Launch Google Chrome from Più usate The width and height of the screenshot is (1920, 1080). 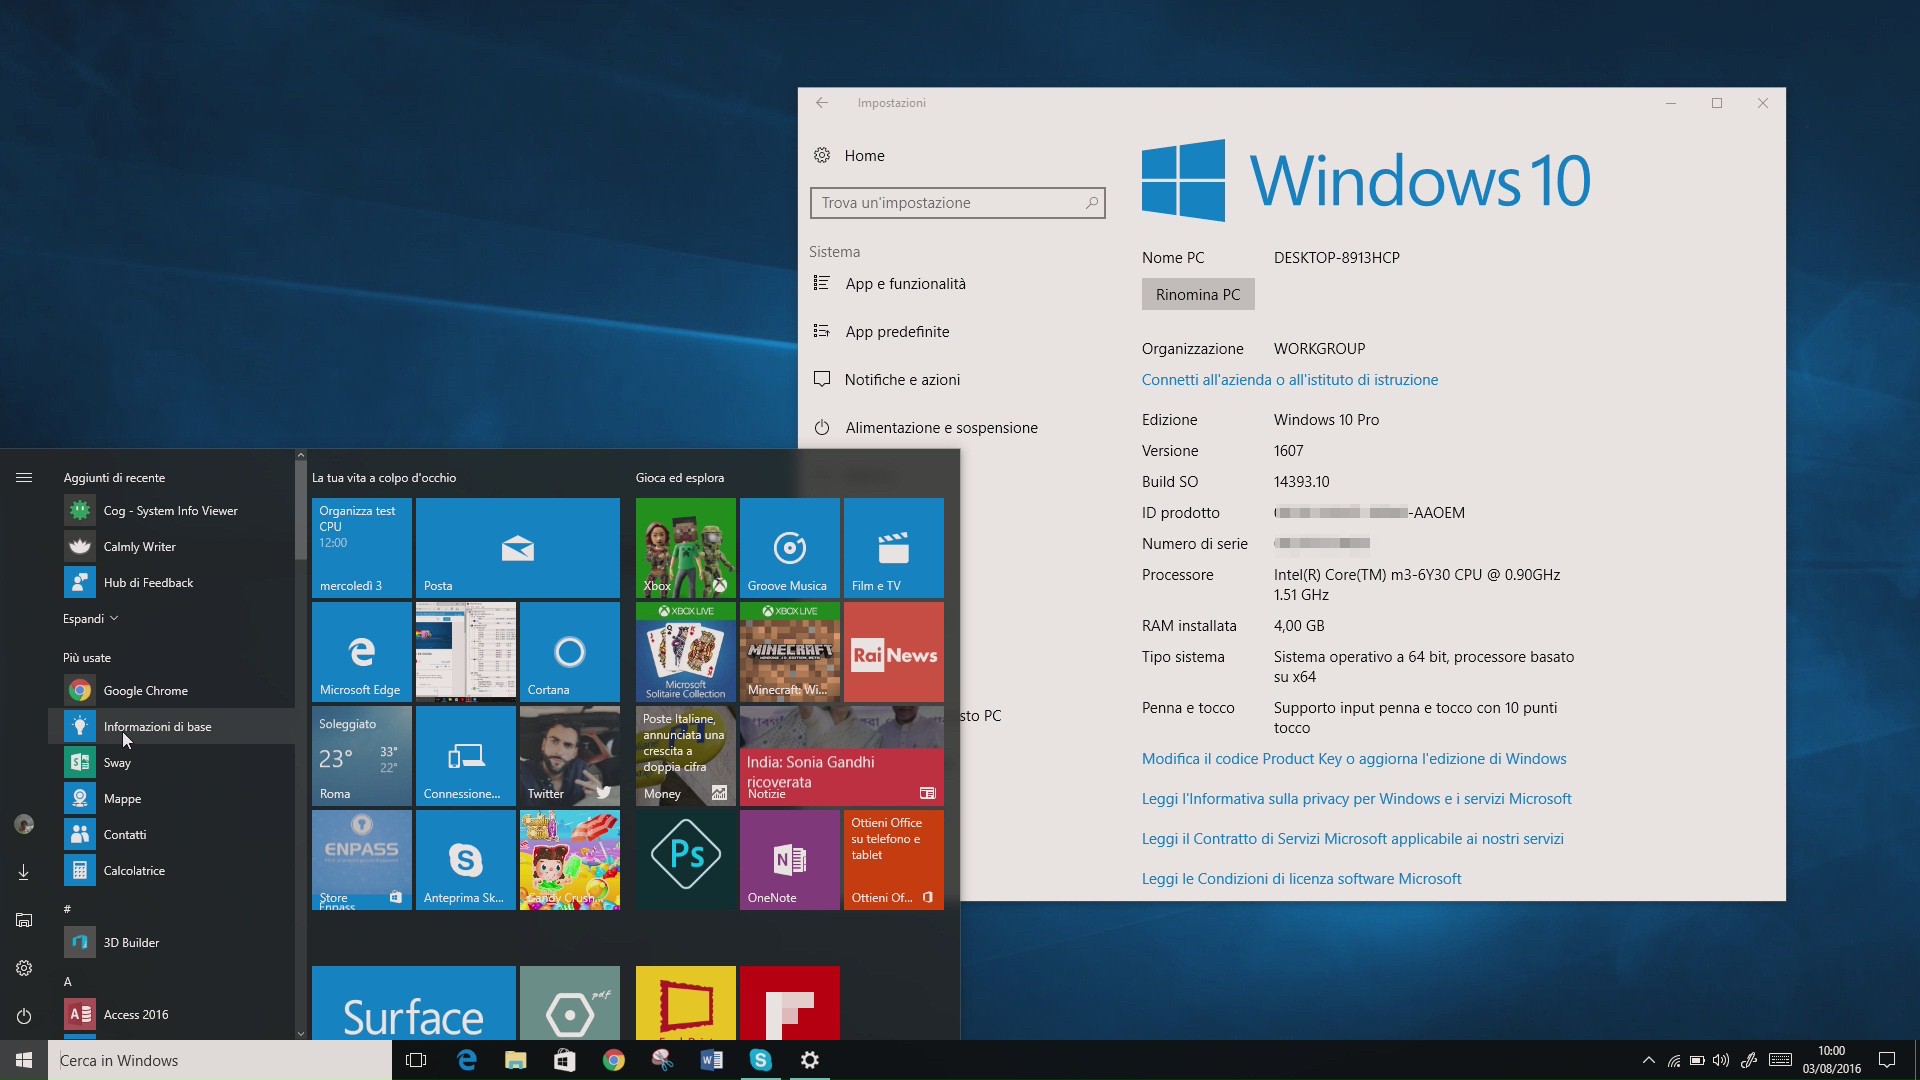[170, 691]
